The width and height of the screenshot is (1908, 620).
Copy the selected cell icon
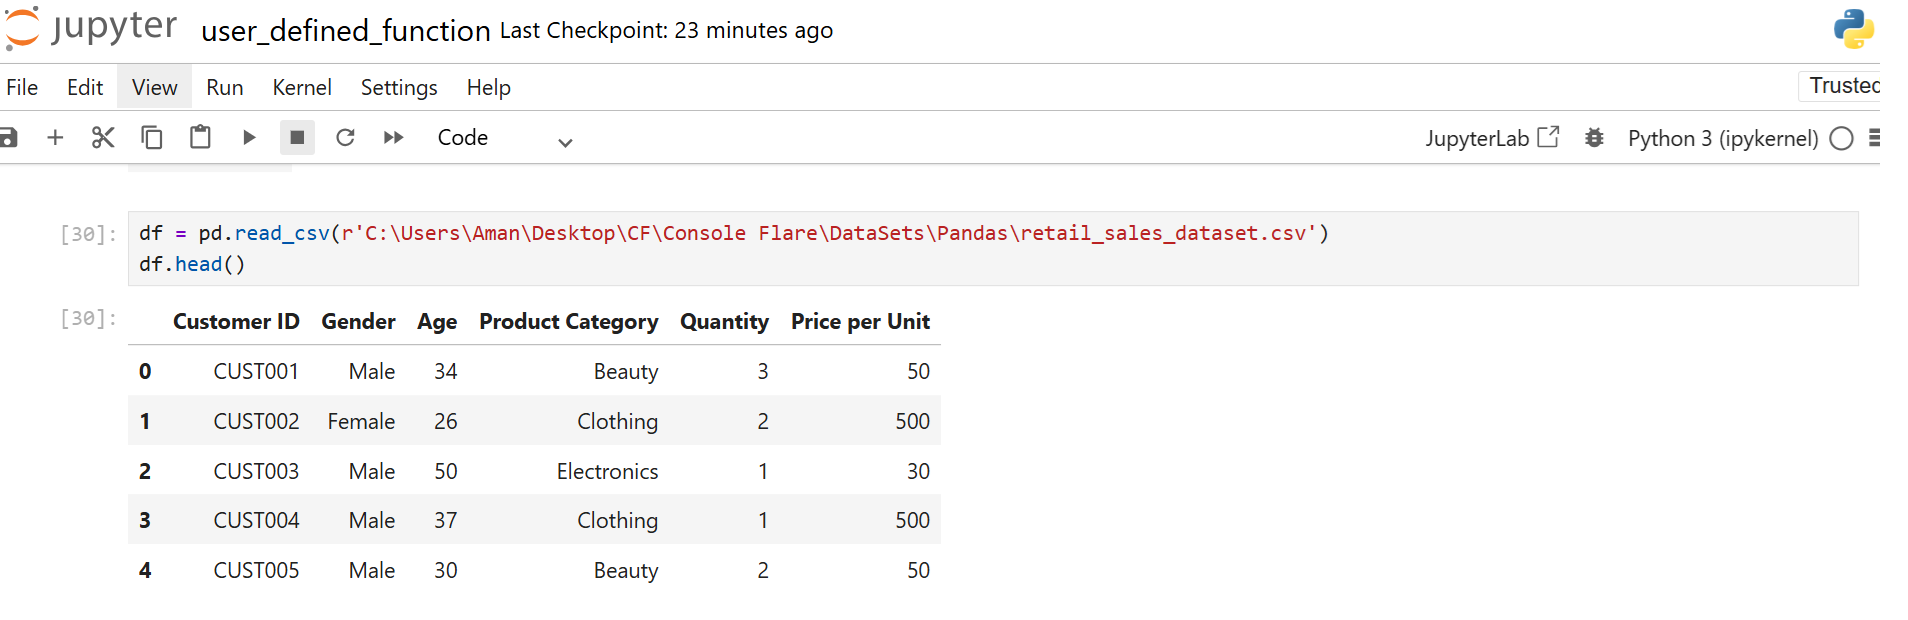[x=152, y=138]
